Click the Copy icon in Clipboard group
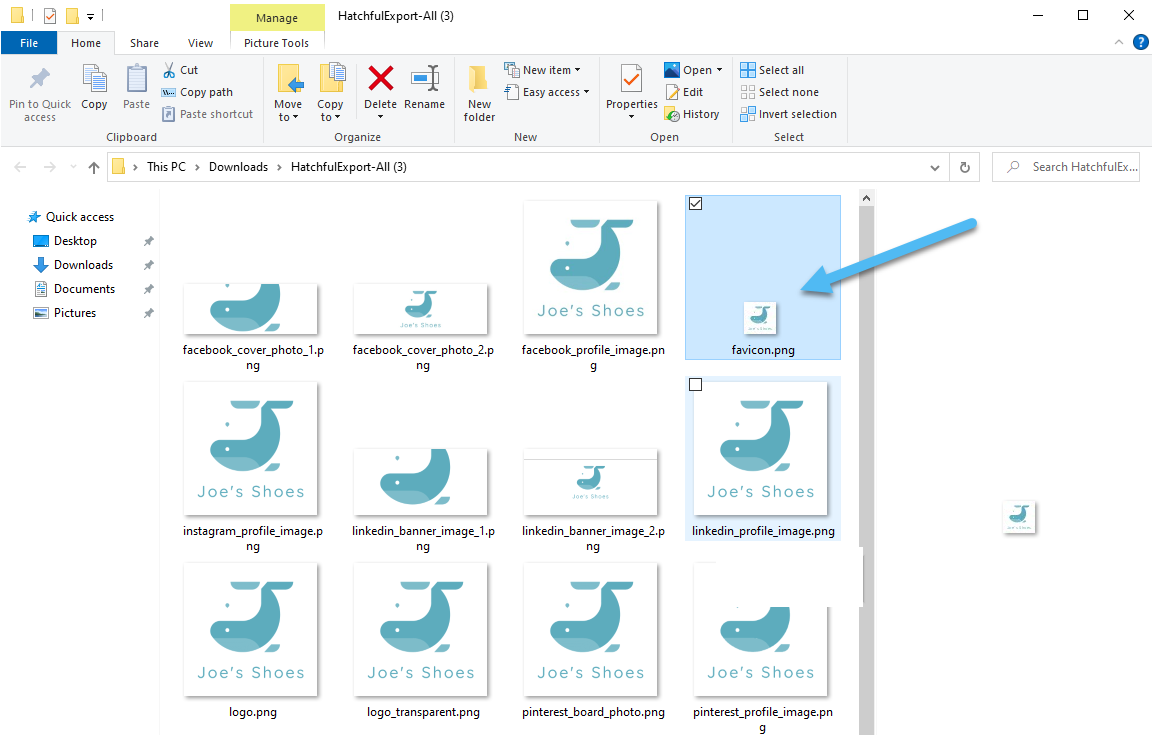This screenshot has width=1152, height=735. [94, 80]
